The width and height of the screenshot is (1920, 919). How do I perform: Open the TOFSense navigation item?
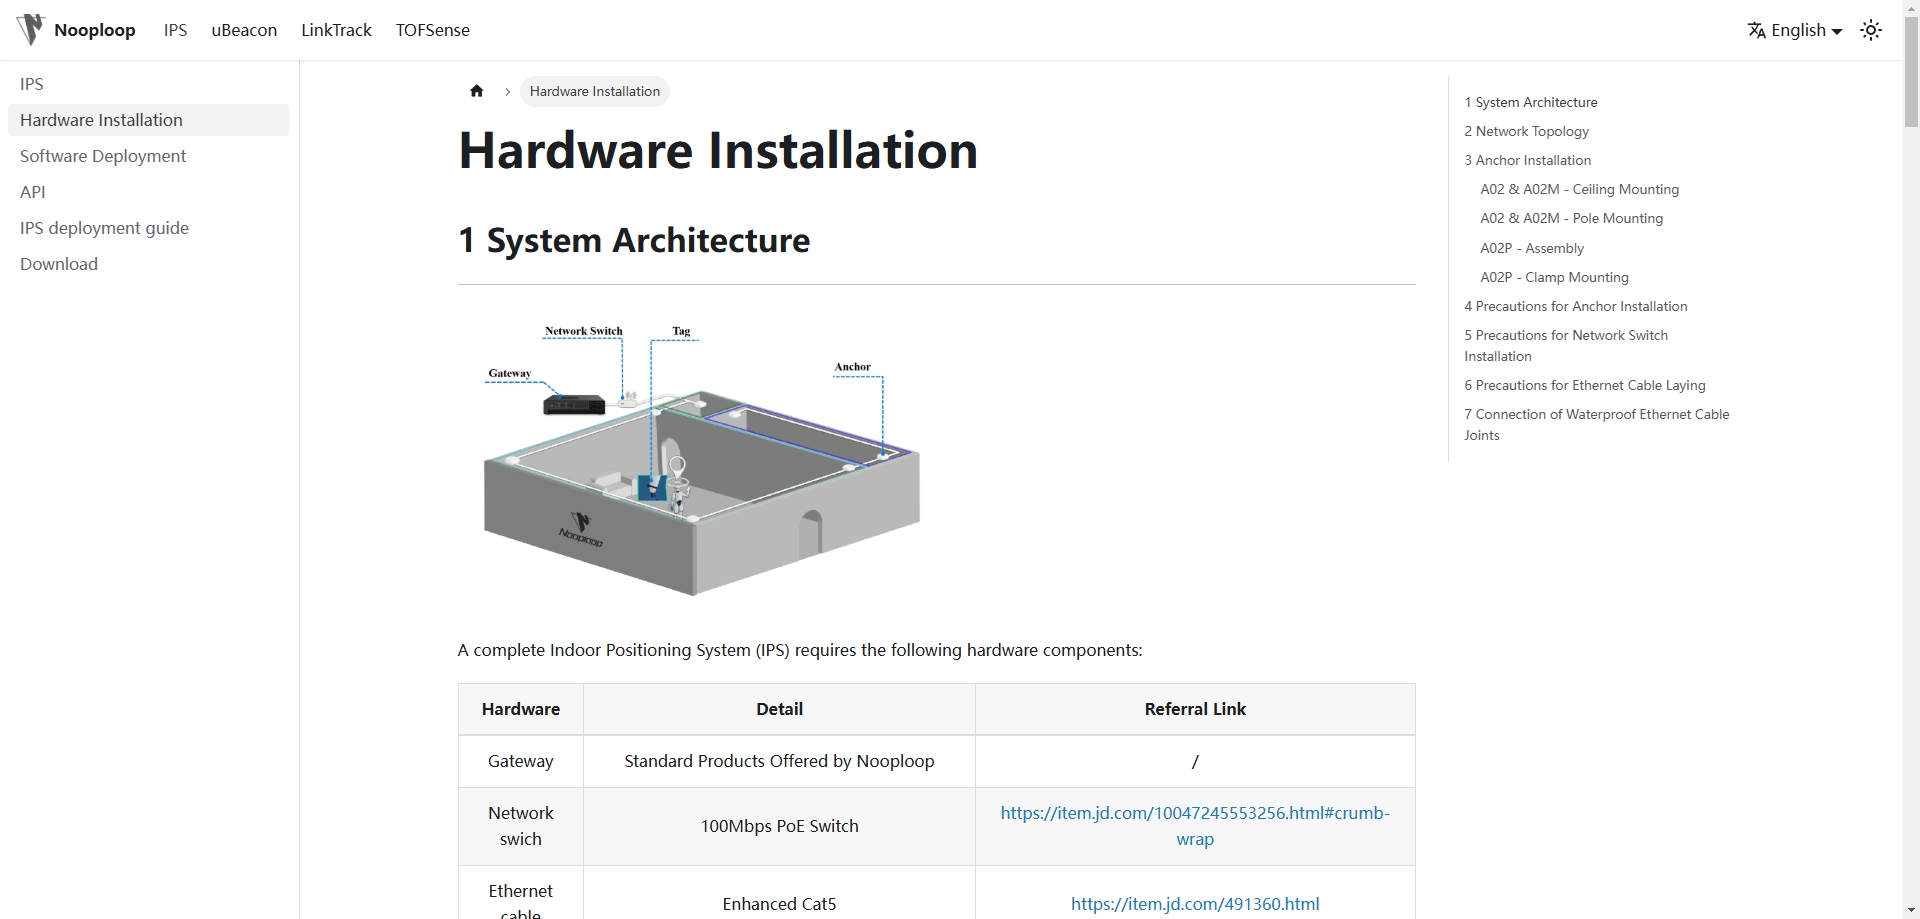(432, 30)
